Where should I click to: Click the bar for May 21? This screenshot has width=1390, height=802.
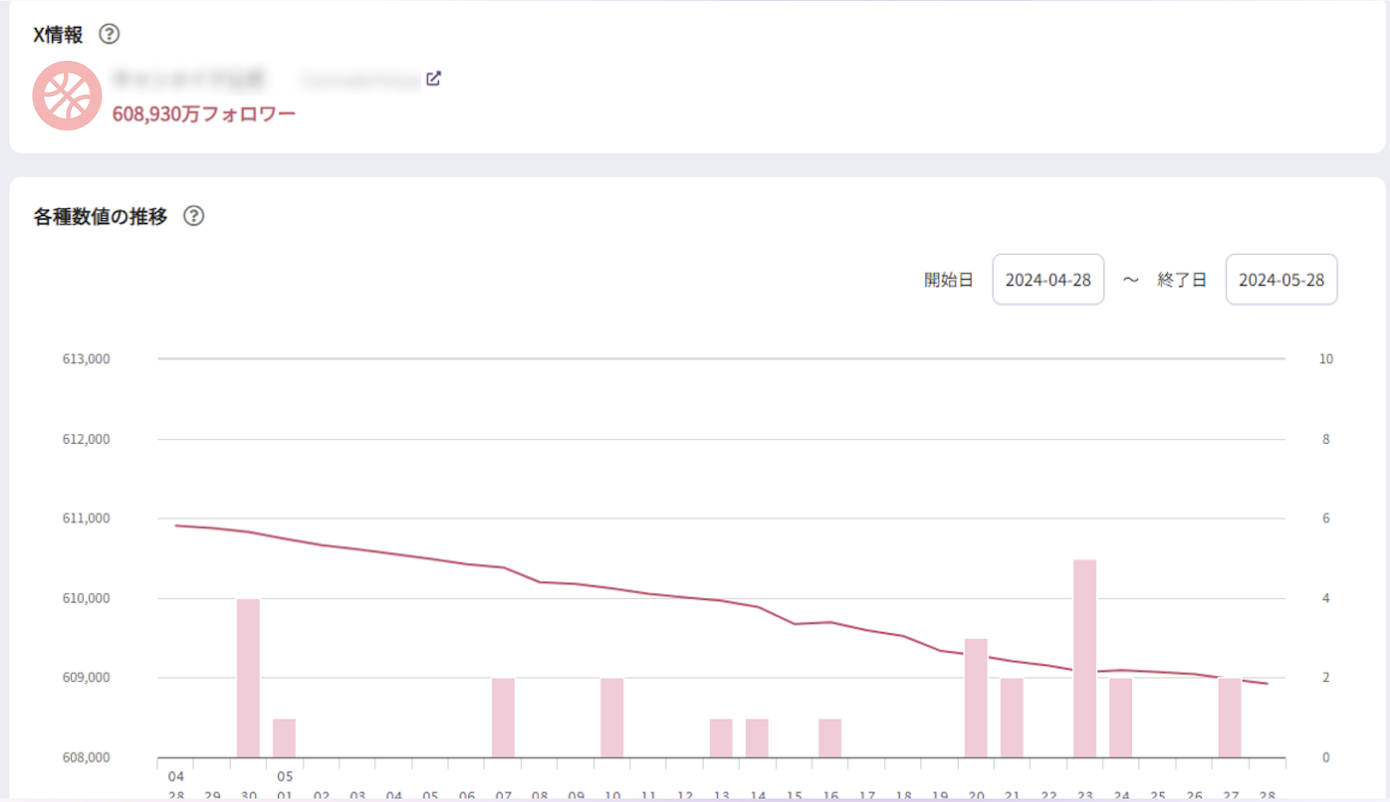click(1012, 718)
